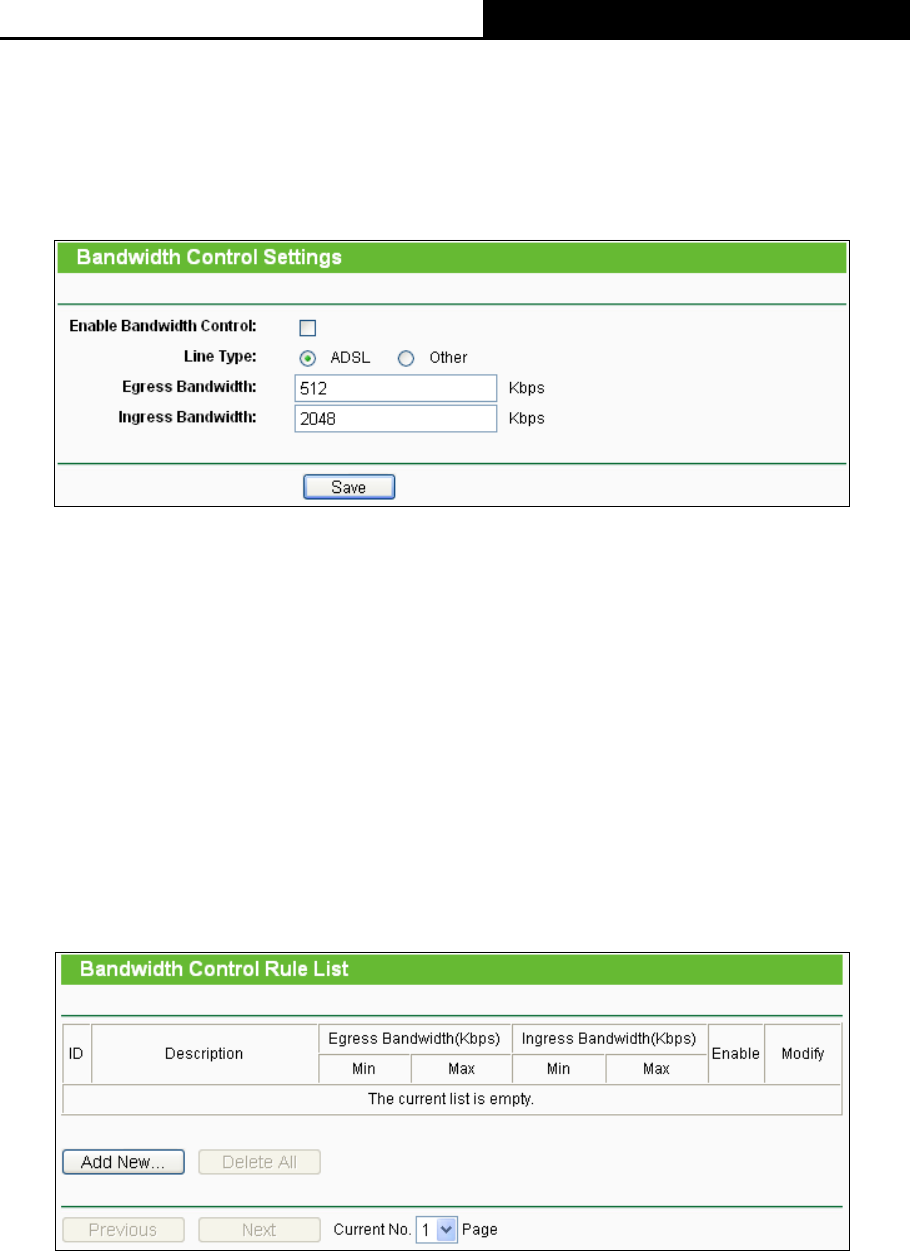Tick the Enable Bandwidth Control checkbox

coord(308,328)
